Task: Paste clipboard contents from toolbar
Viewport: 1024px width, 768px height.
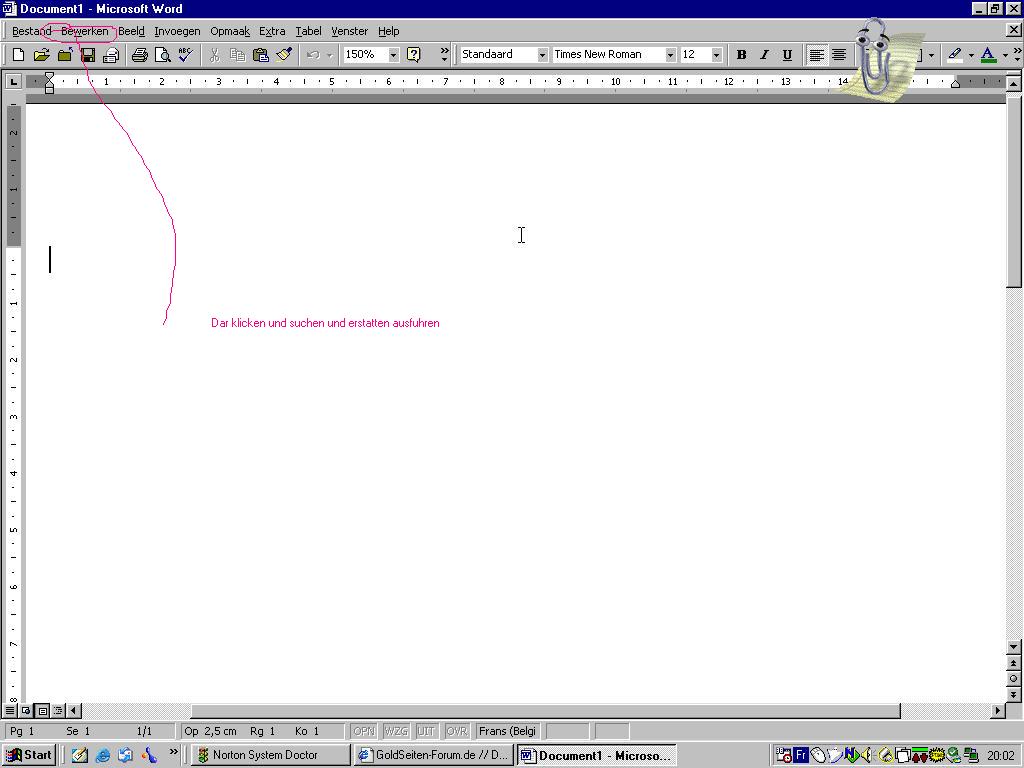Action: click(261, 55)
